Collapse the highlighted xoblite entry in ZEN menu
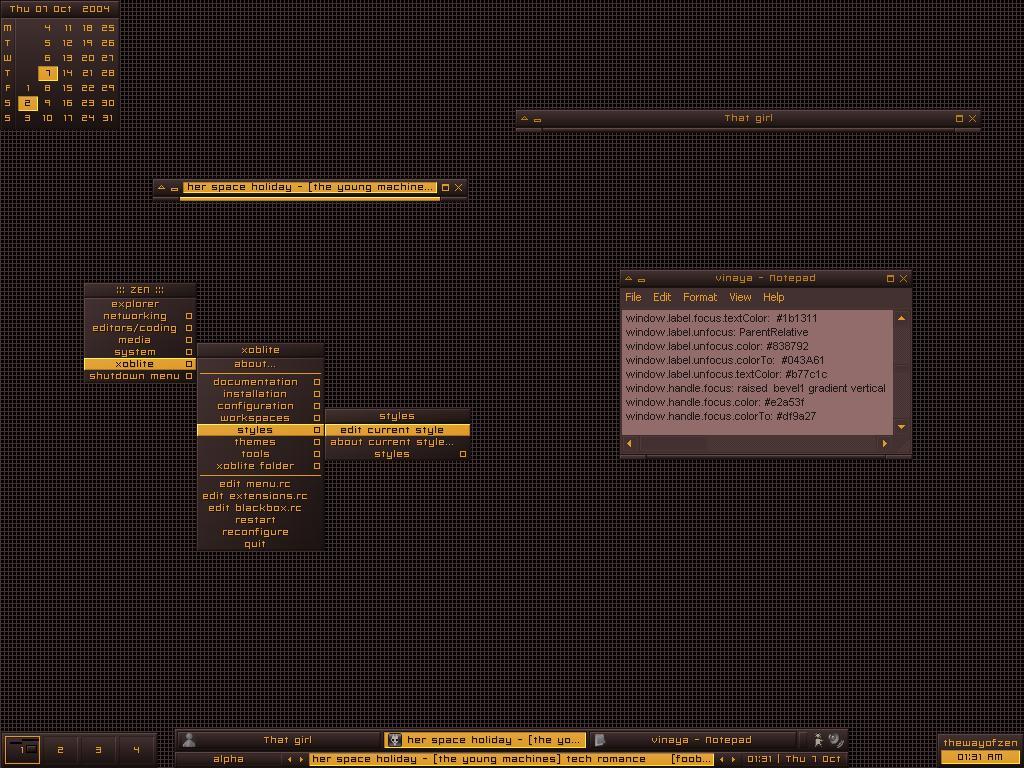1024x768 pixels. 140,364
